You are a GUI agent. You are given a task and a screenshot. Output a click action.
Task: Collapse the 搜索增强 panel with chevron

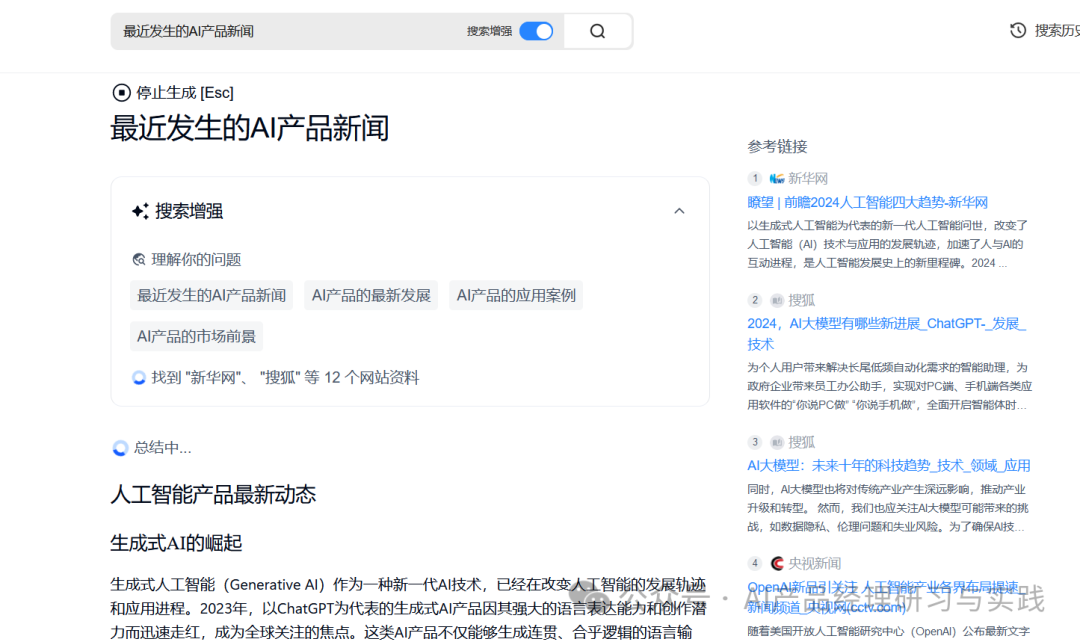679,211
